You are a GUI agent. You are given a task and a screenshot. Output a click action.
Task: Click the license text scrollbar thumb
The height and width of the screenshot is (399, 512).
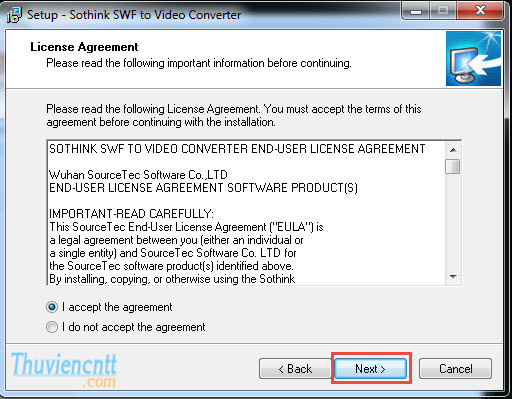[x=453, y=166]
